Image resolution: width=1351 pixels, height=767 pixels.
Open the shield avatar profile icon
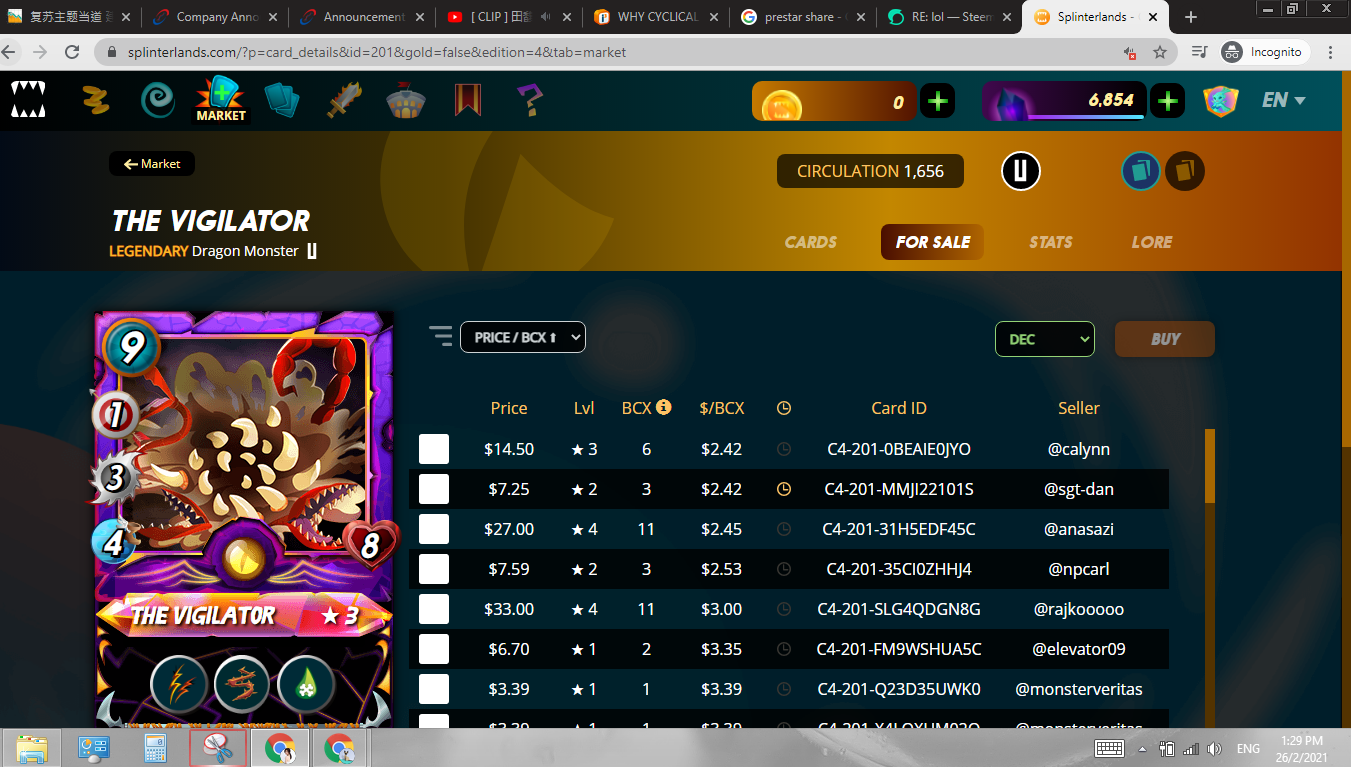[1220, 101]
